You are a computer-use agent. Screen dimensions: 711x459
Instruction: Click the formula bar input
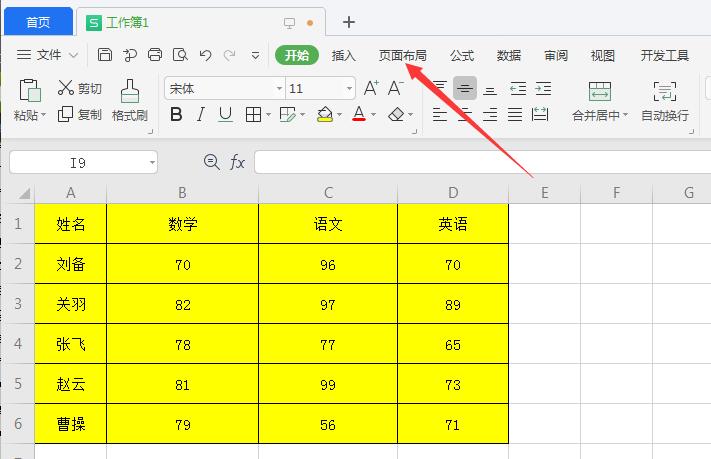(x=482, y=162)
